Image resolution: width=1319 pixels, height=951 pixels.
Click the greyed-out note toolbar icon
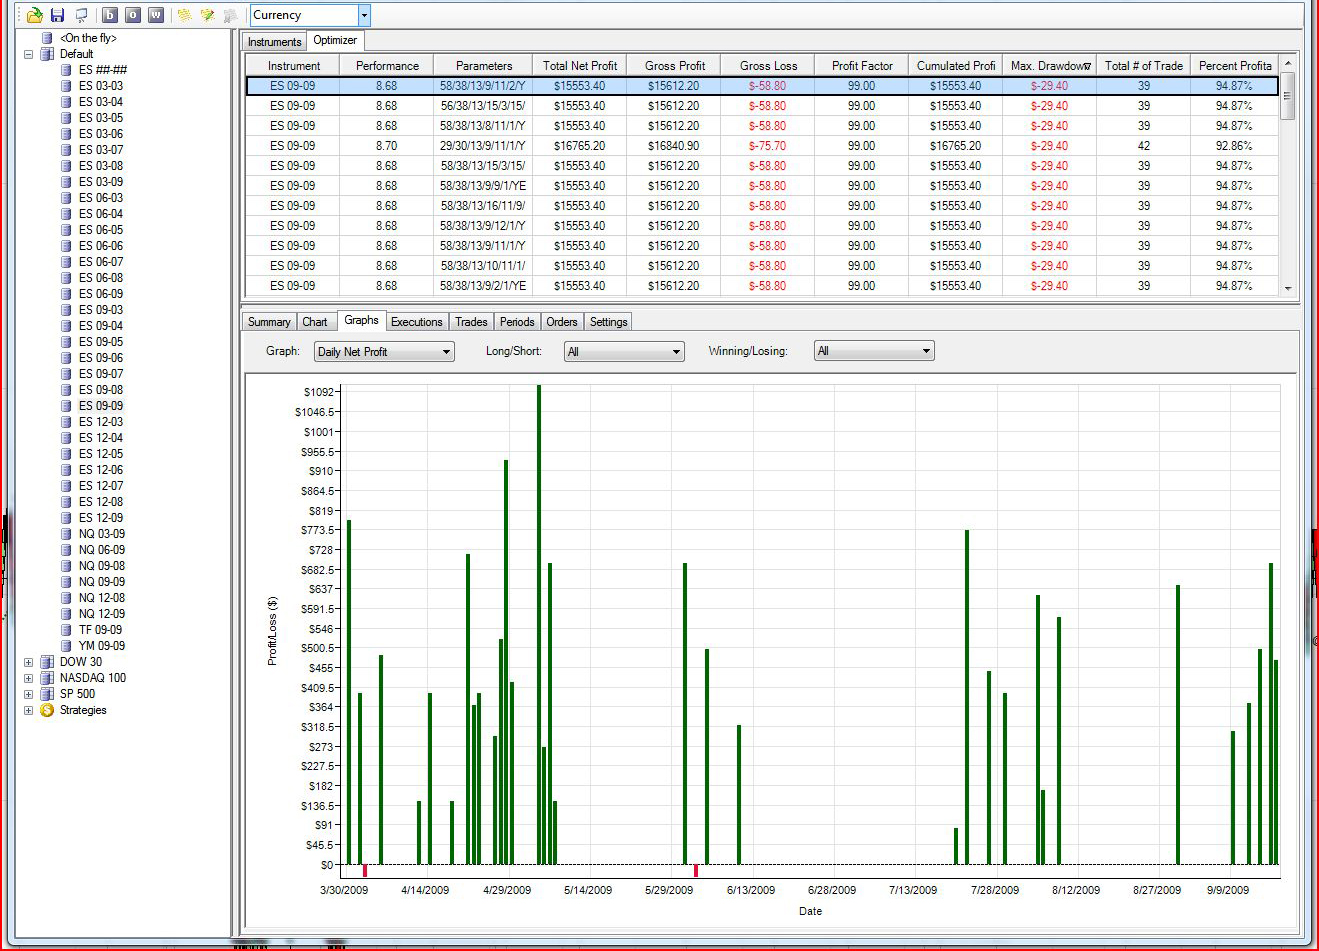(230, 15)
